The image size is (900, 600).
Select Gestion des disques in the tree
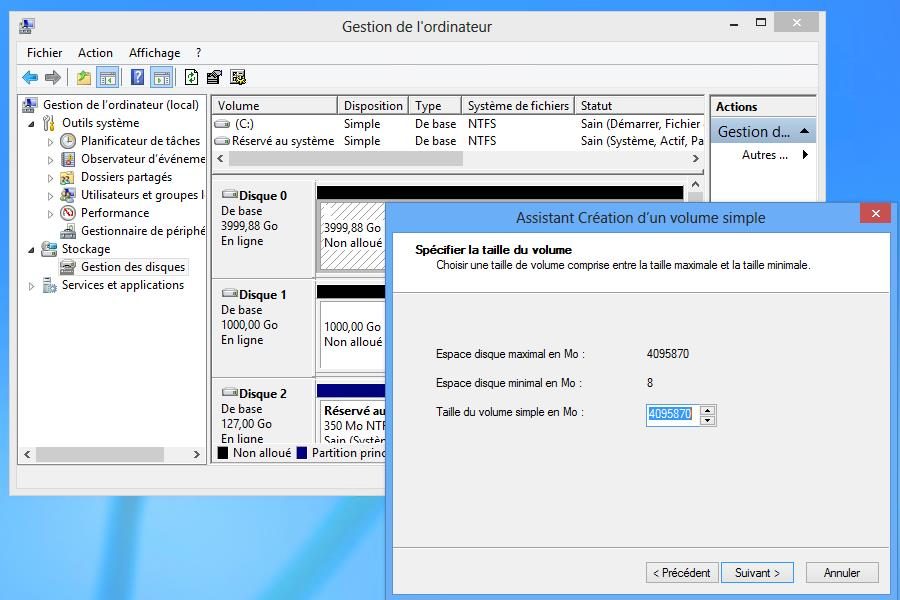pyautogui.click(x=132, y=267)
